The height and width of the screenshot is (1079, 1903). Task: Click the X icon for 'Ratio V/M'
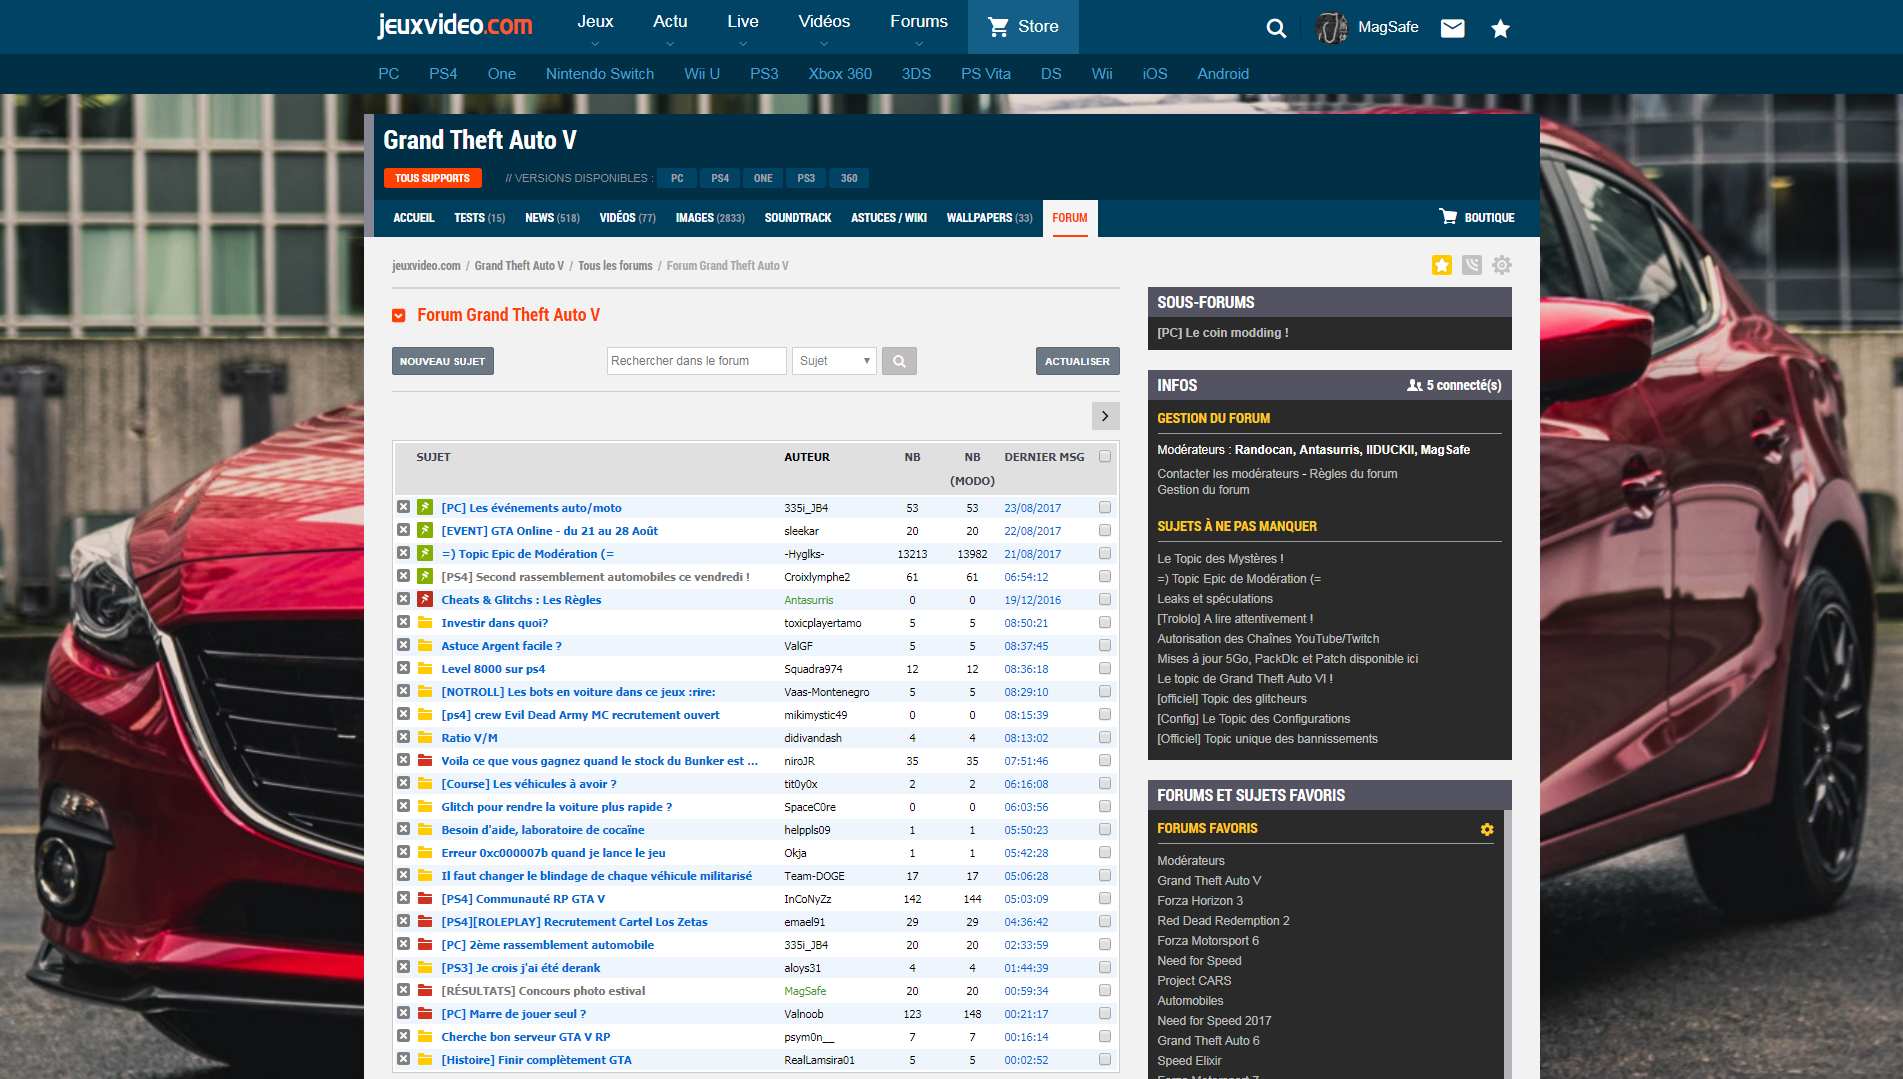[403, 737]
